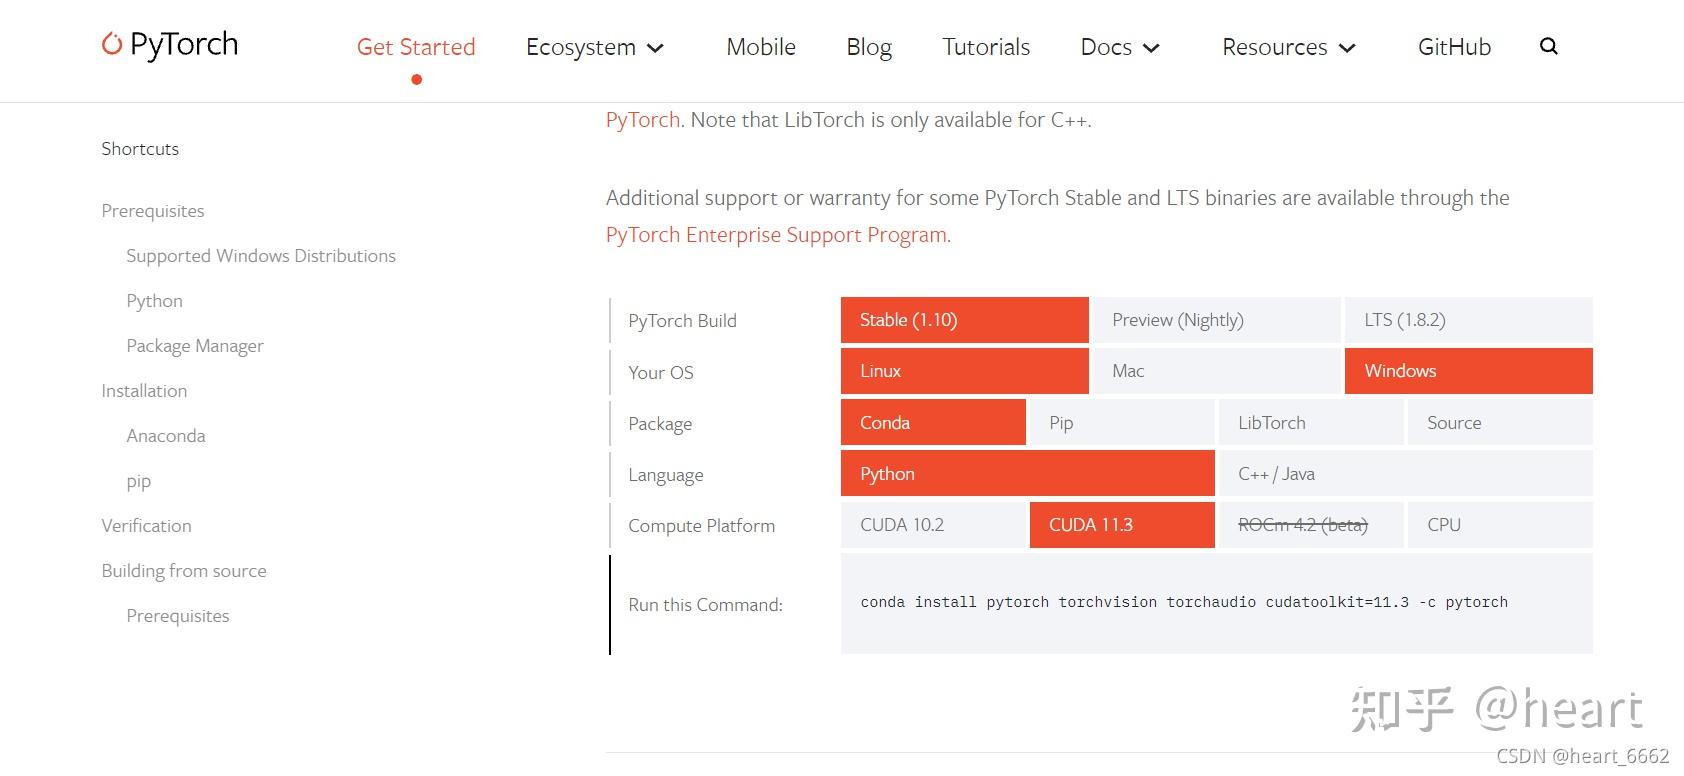Viewport: 1684px width, 776px height.
Task: Expand the Docs dropdown chevron
Action: tap(1151, 48)
